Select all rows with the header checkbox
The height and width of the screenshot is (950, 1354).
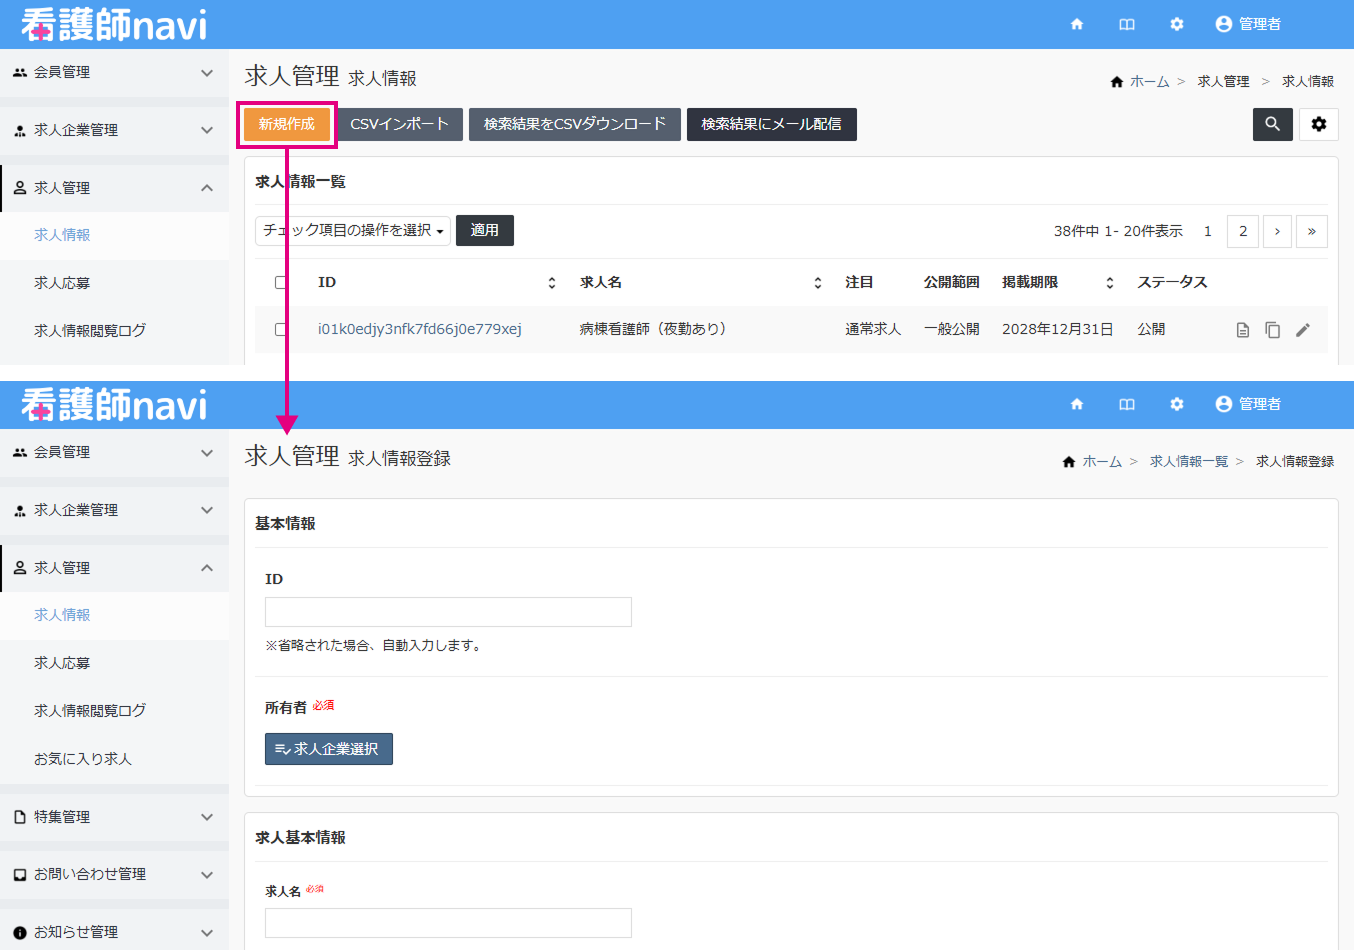click(x=281, y=283)
